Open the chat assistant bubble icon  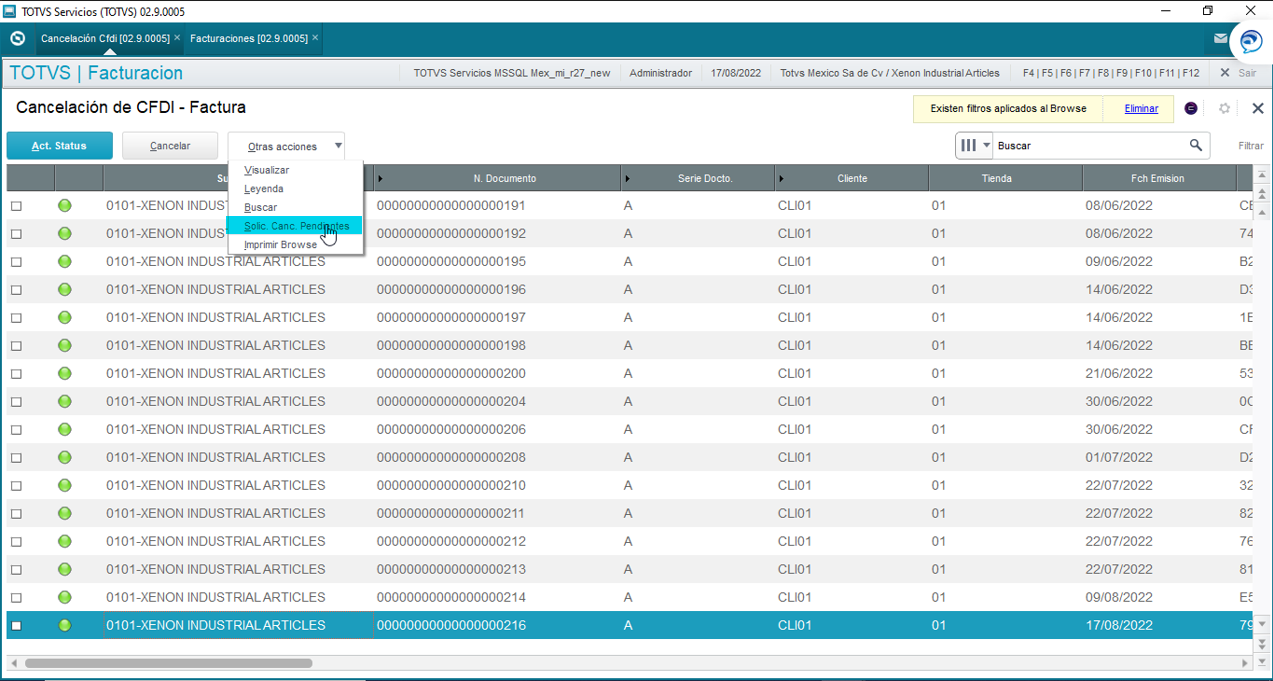[1250, 42]
